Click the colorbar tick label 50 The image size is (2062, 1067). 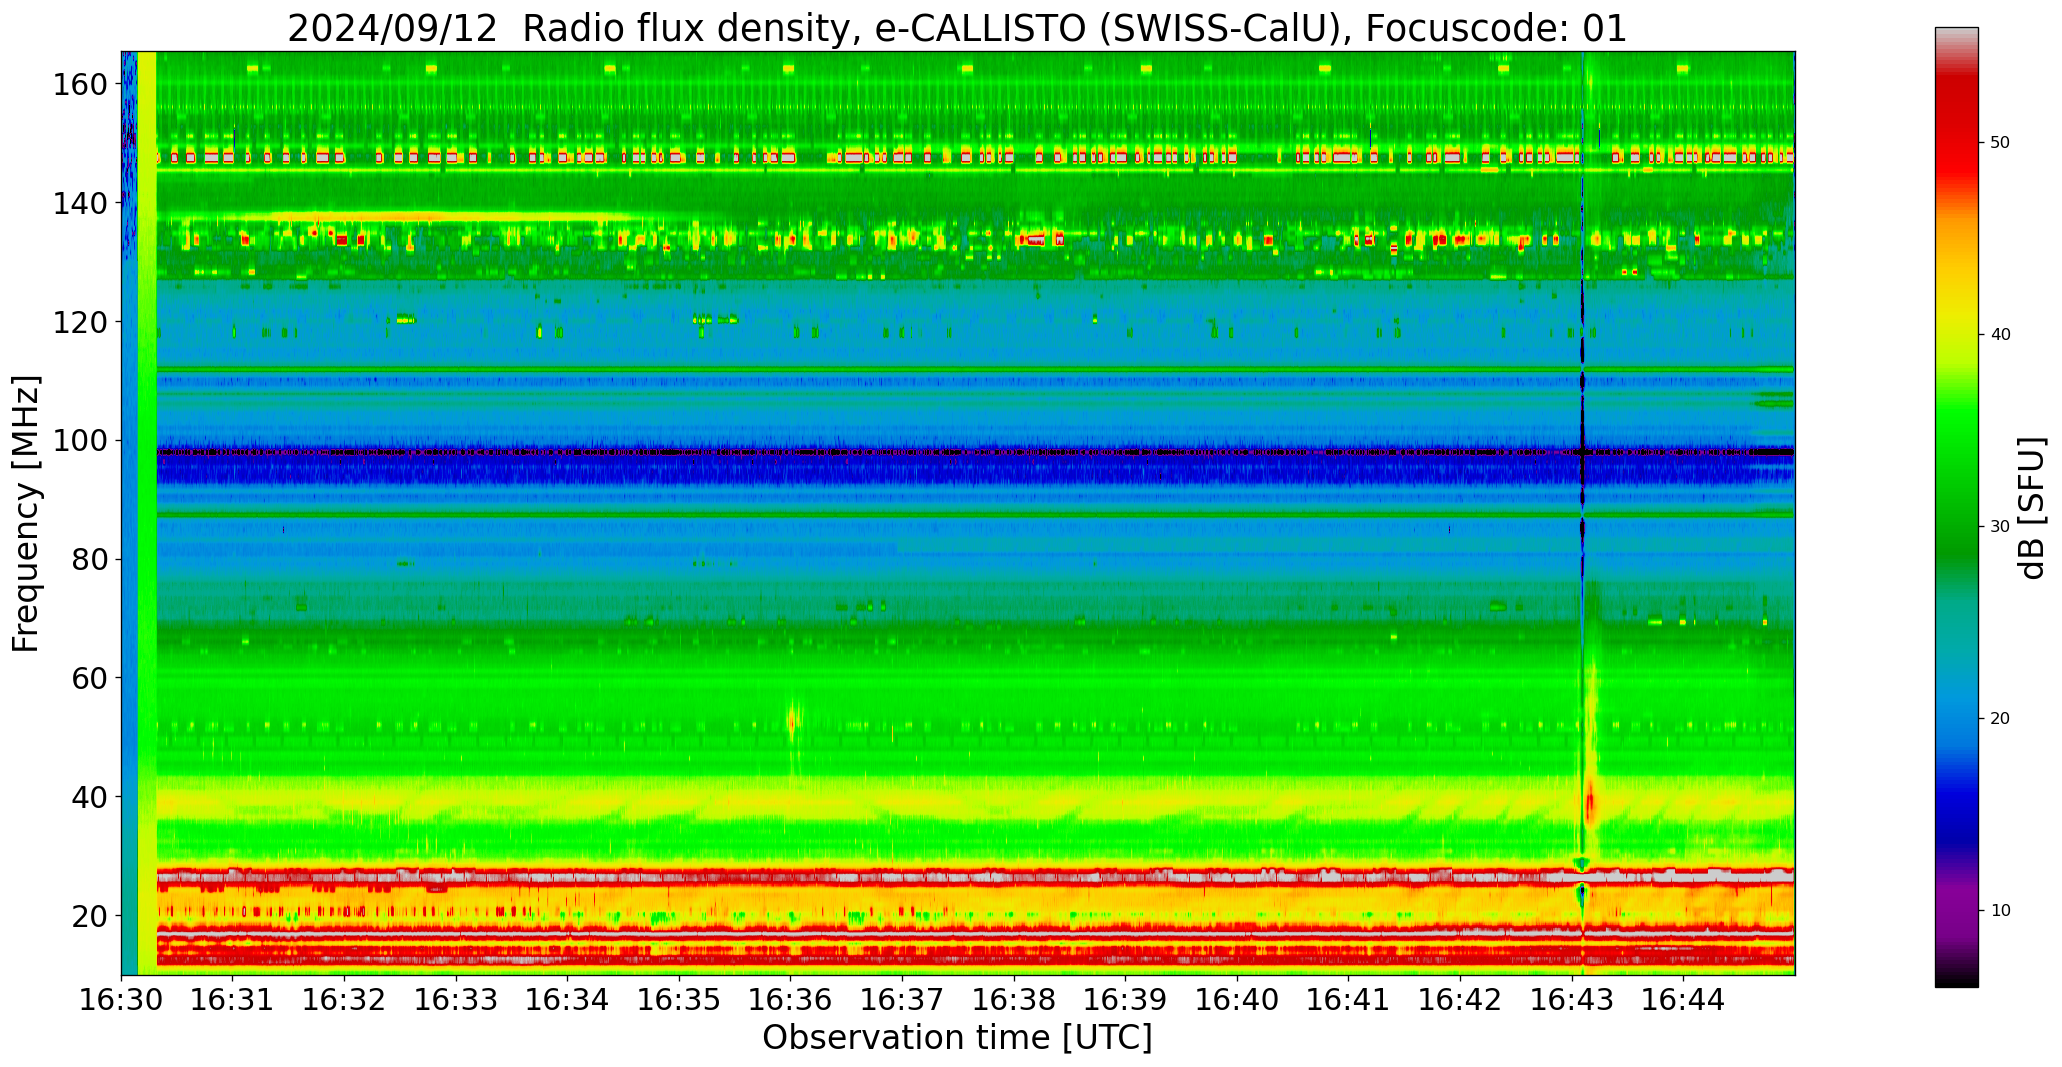2000,143
